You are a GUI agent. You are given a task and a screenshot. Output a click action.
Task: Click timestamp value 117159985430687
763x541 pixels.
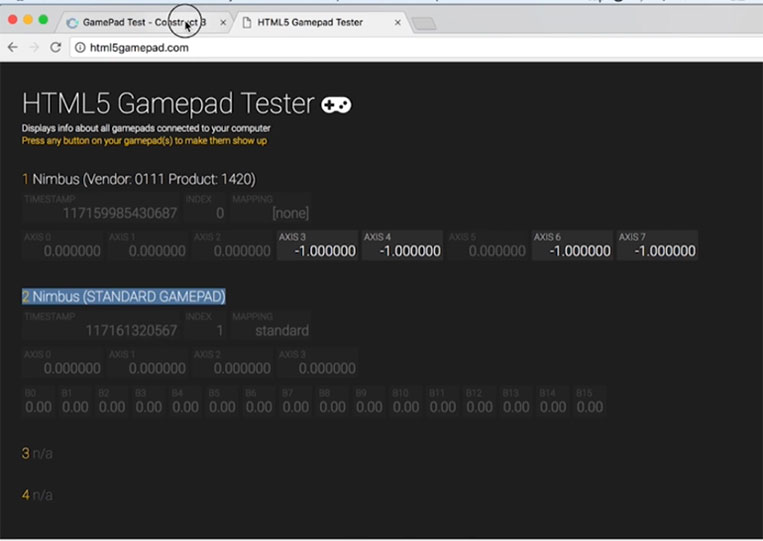coord(120,213)
